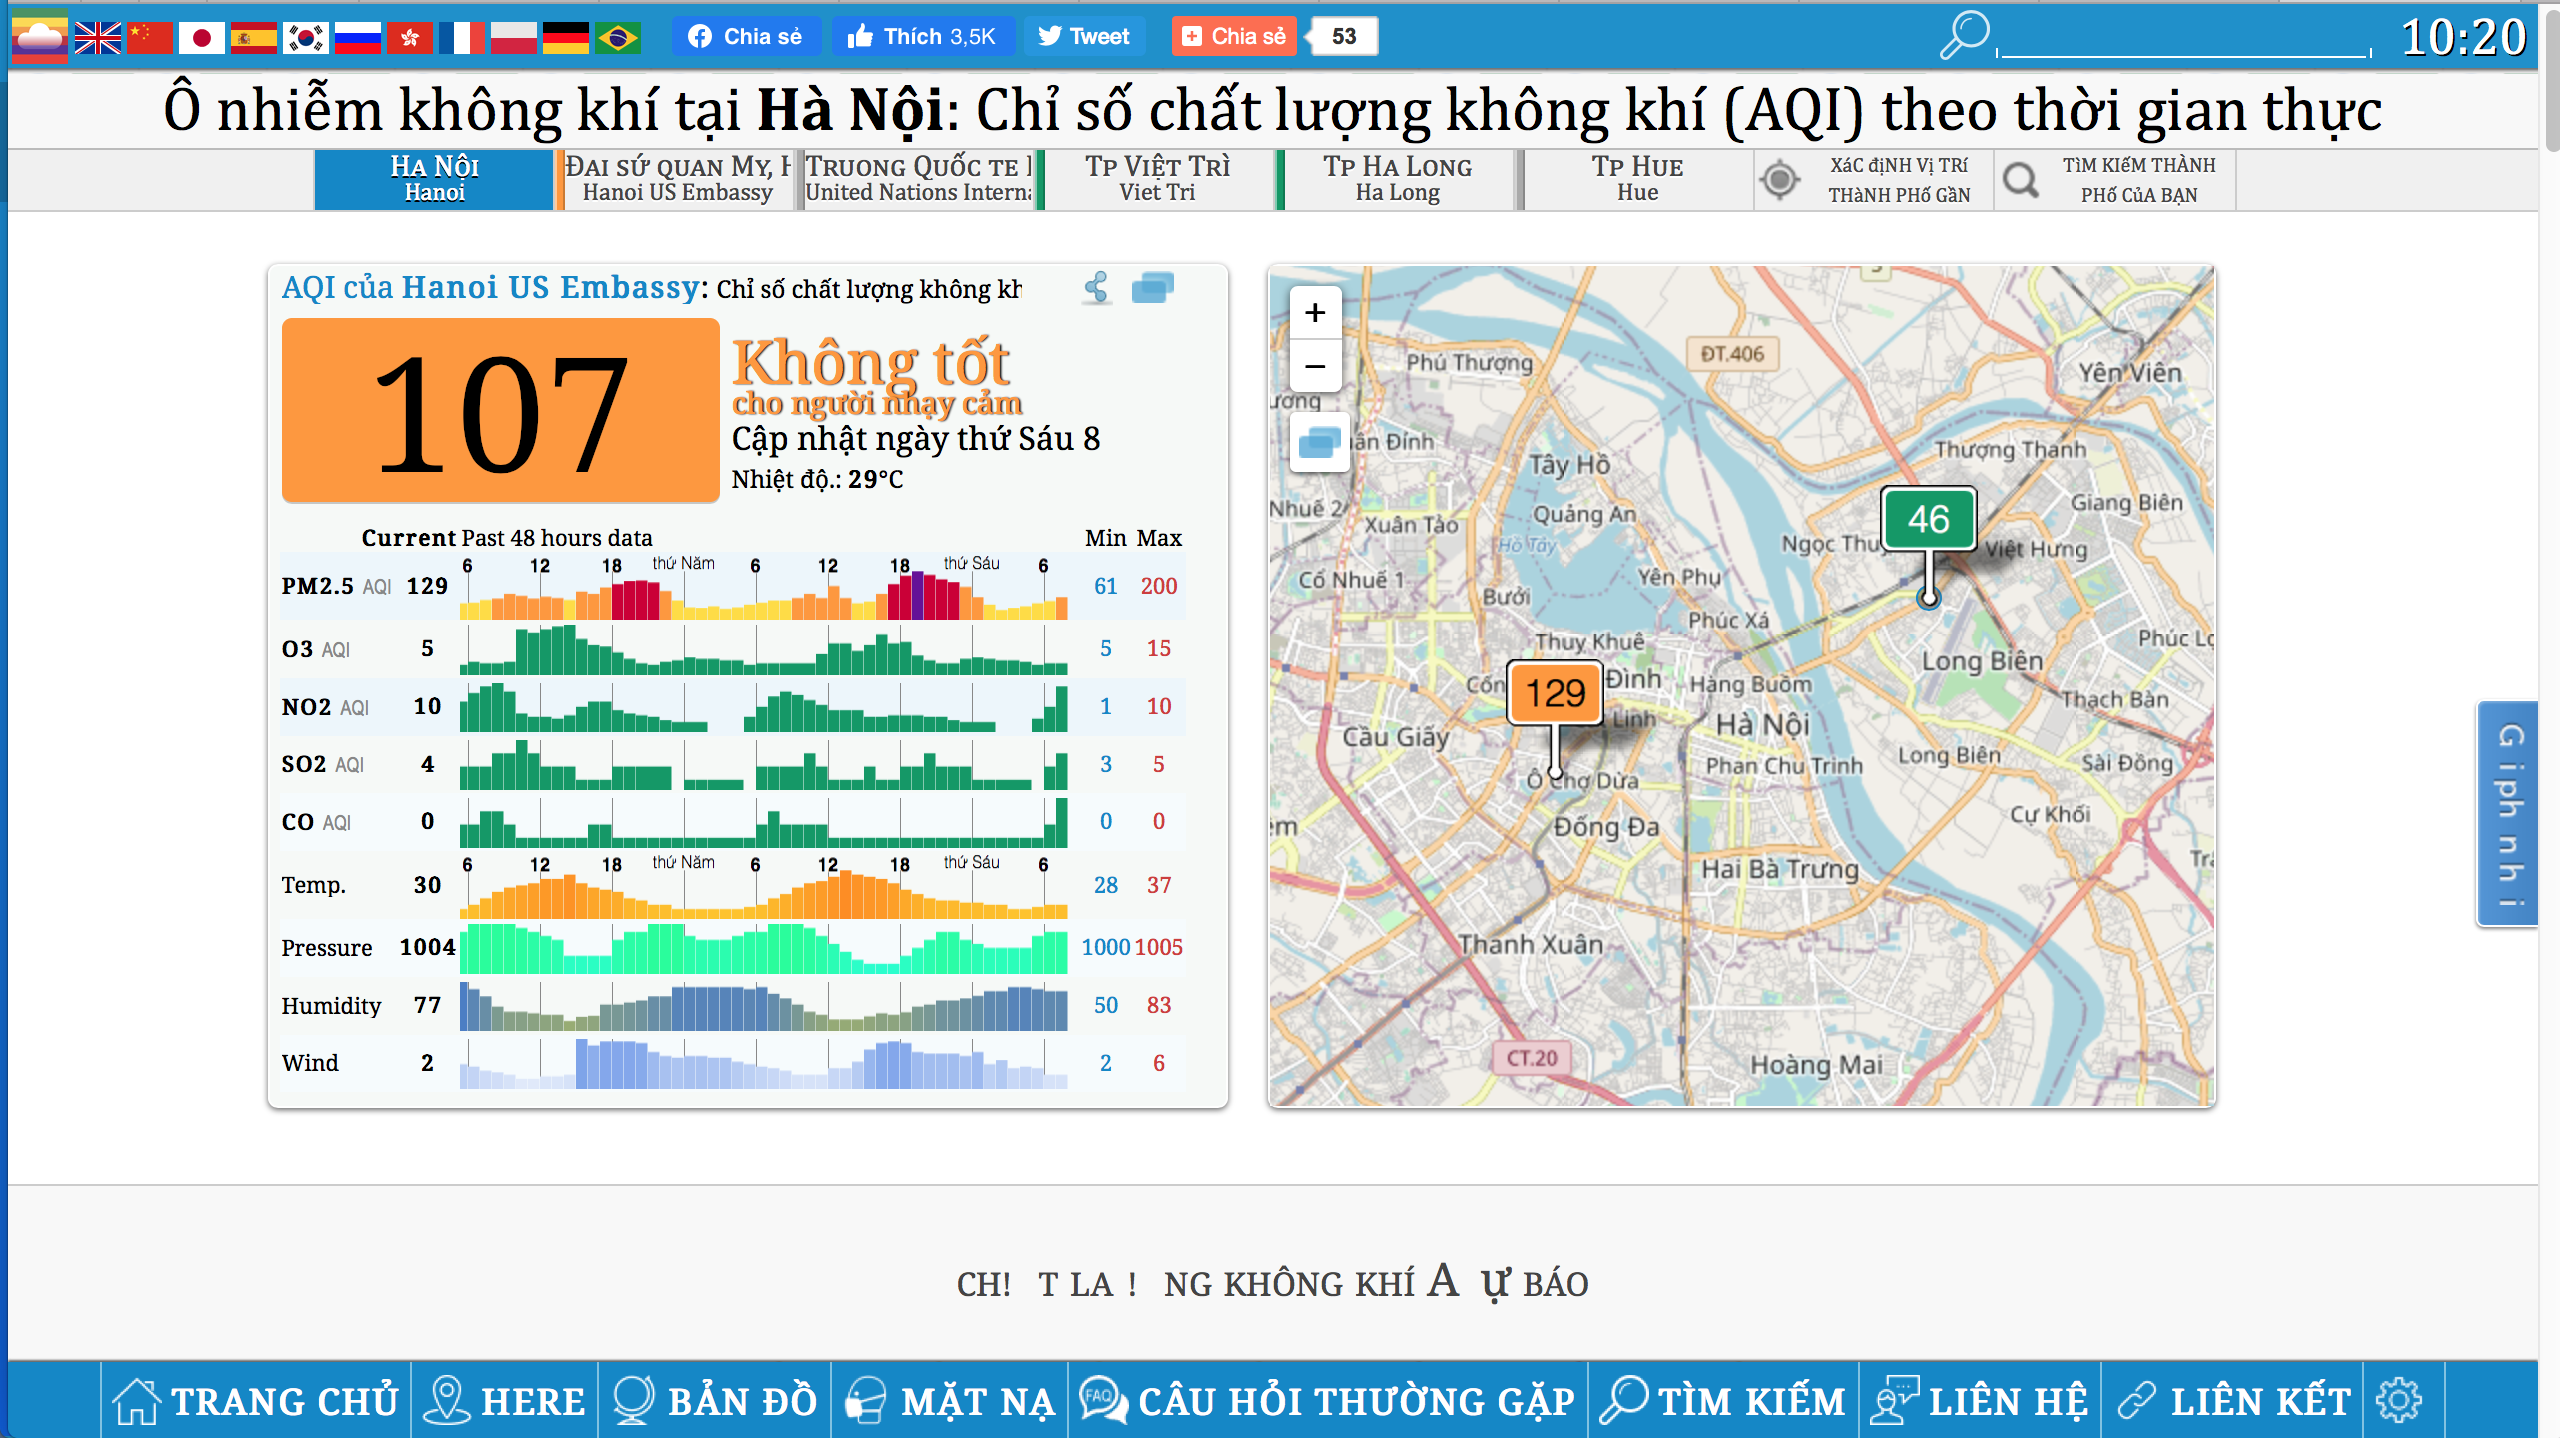This screenshot has width=2560, height=1438.
Task: Open the settings gear in bottom bar
Action: (2399, 1400)
